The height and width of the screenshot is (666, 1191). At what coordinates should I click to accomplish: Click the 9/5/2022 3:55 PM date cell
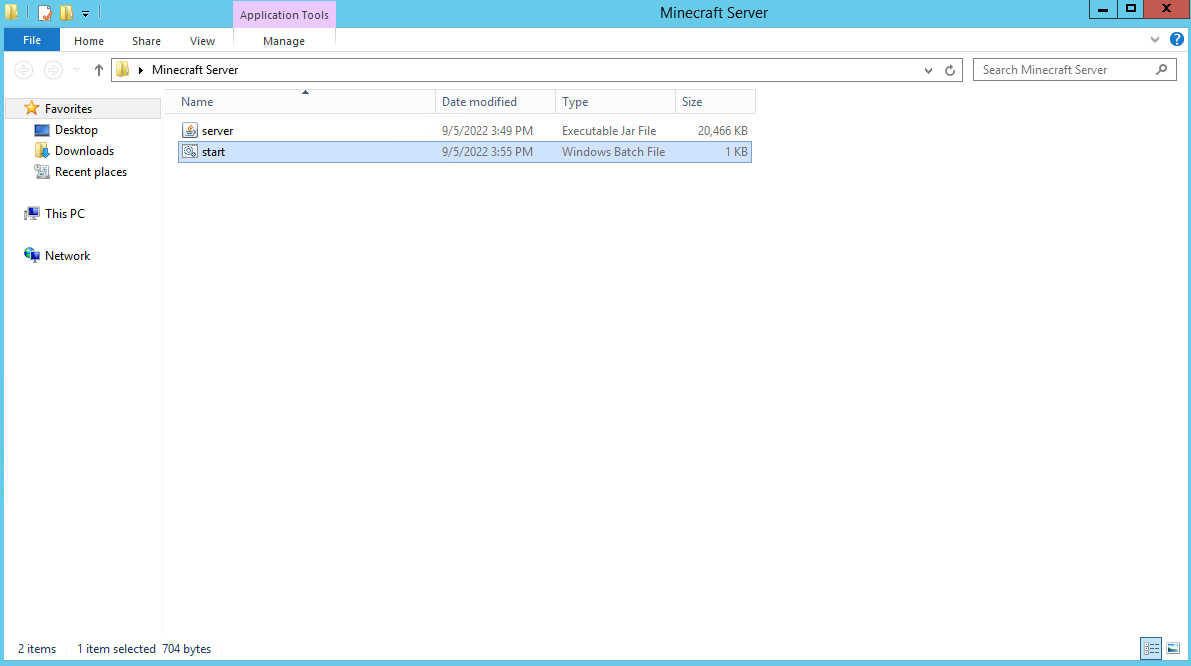coord(488,152)
